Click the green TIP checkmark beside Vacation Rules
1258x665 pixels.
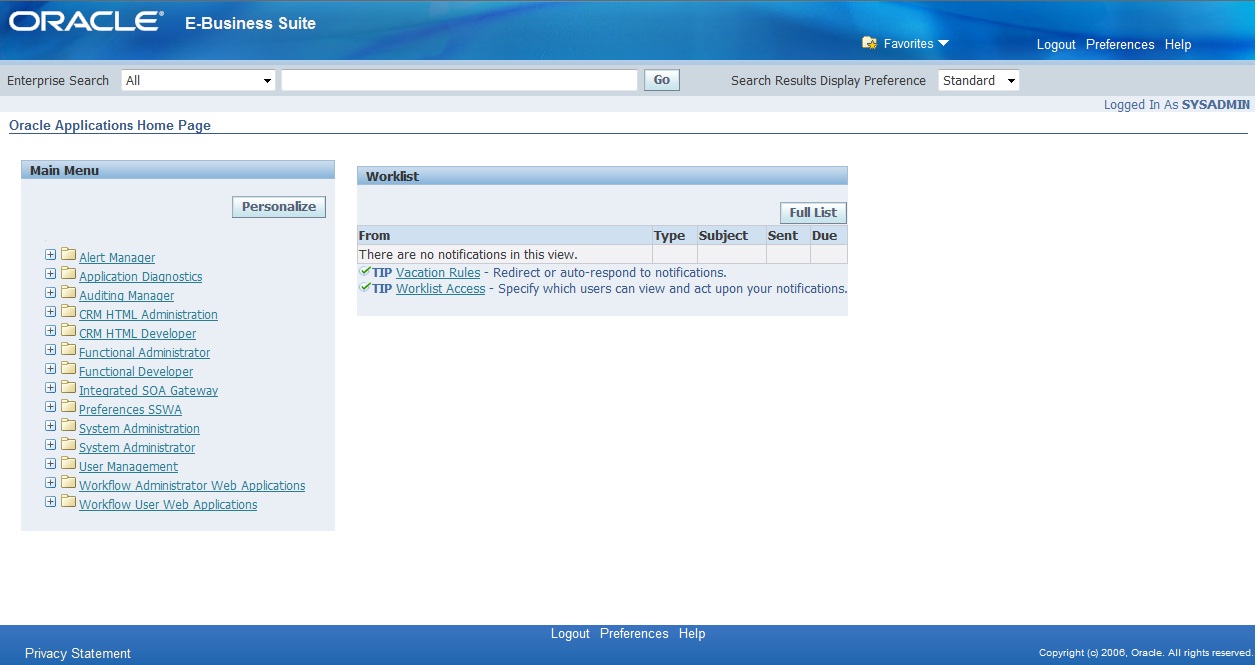coord(364,271)
